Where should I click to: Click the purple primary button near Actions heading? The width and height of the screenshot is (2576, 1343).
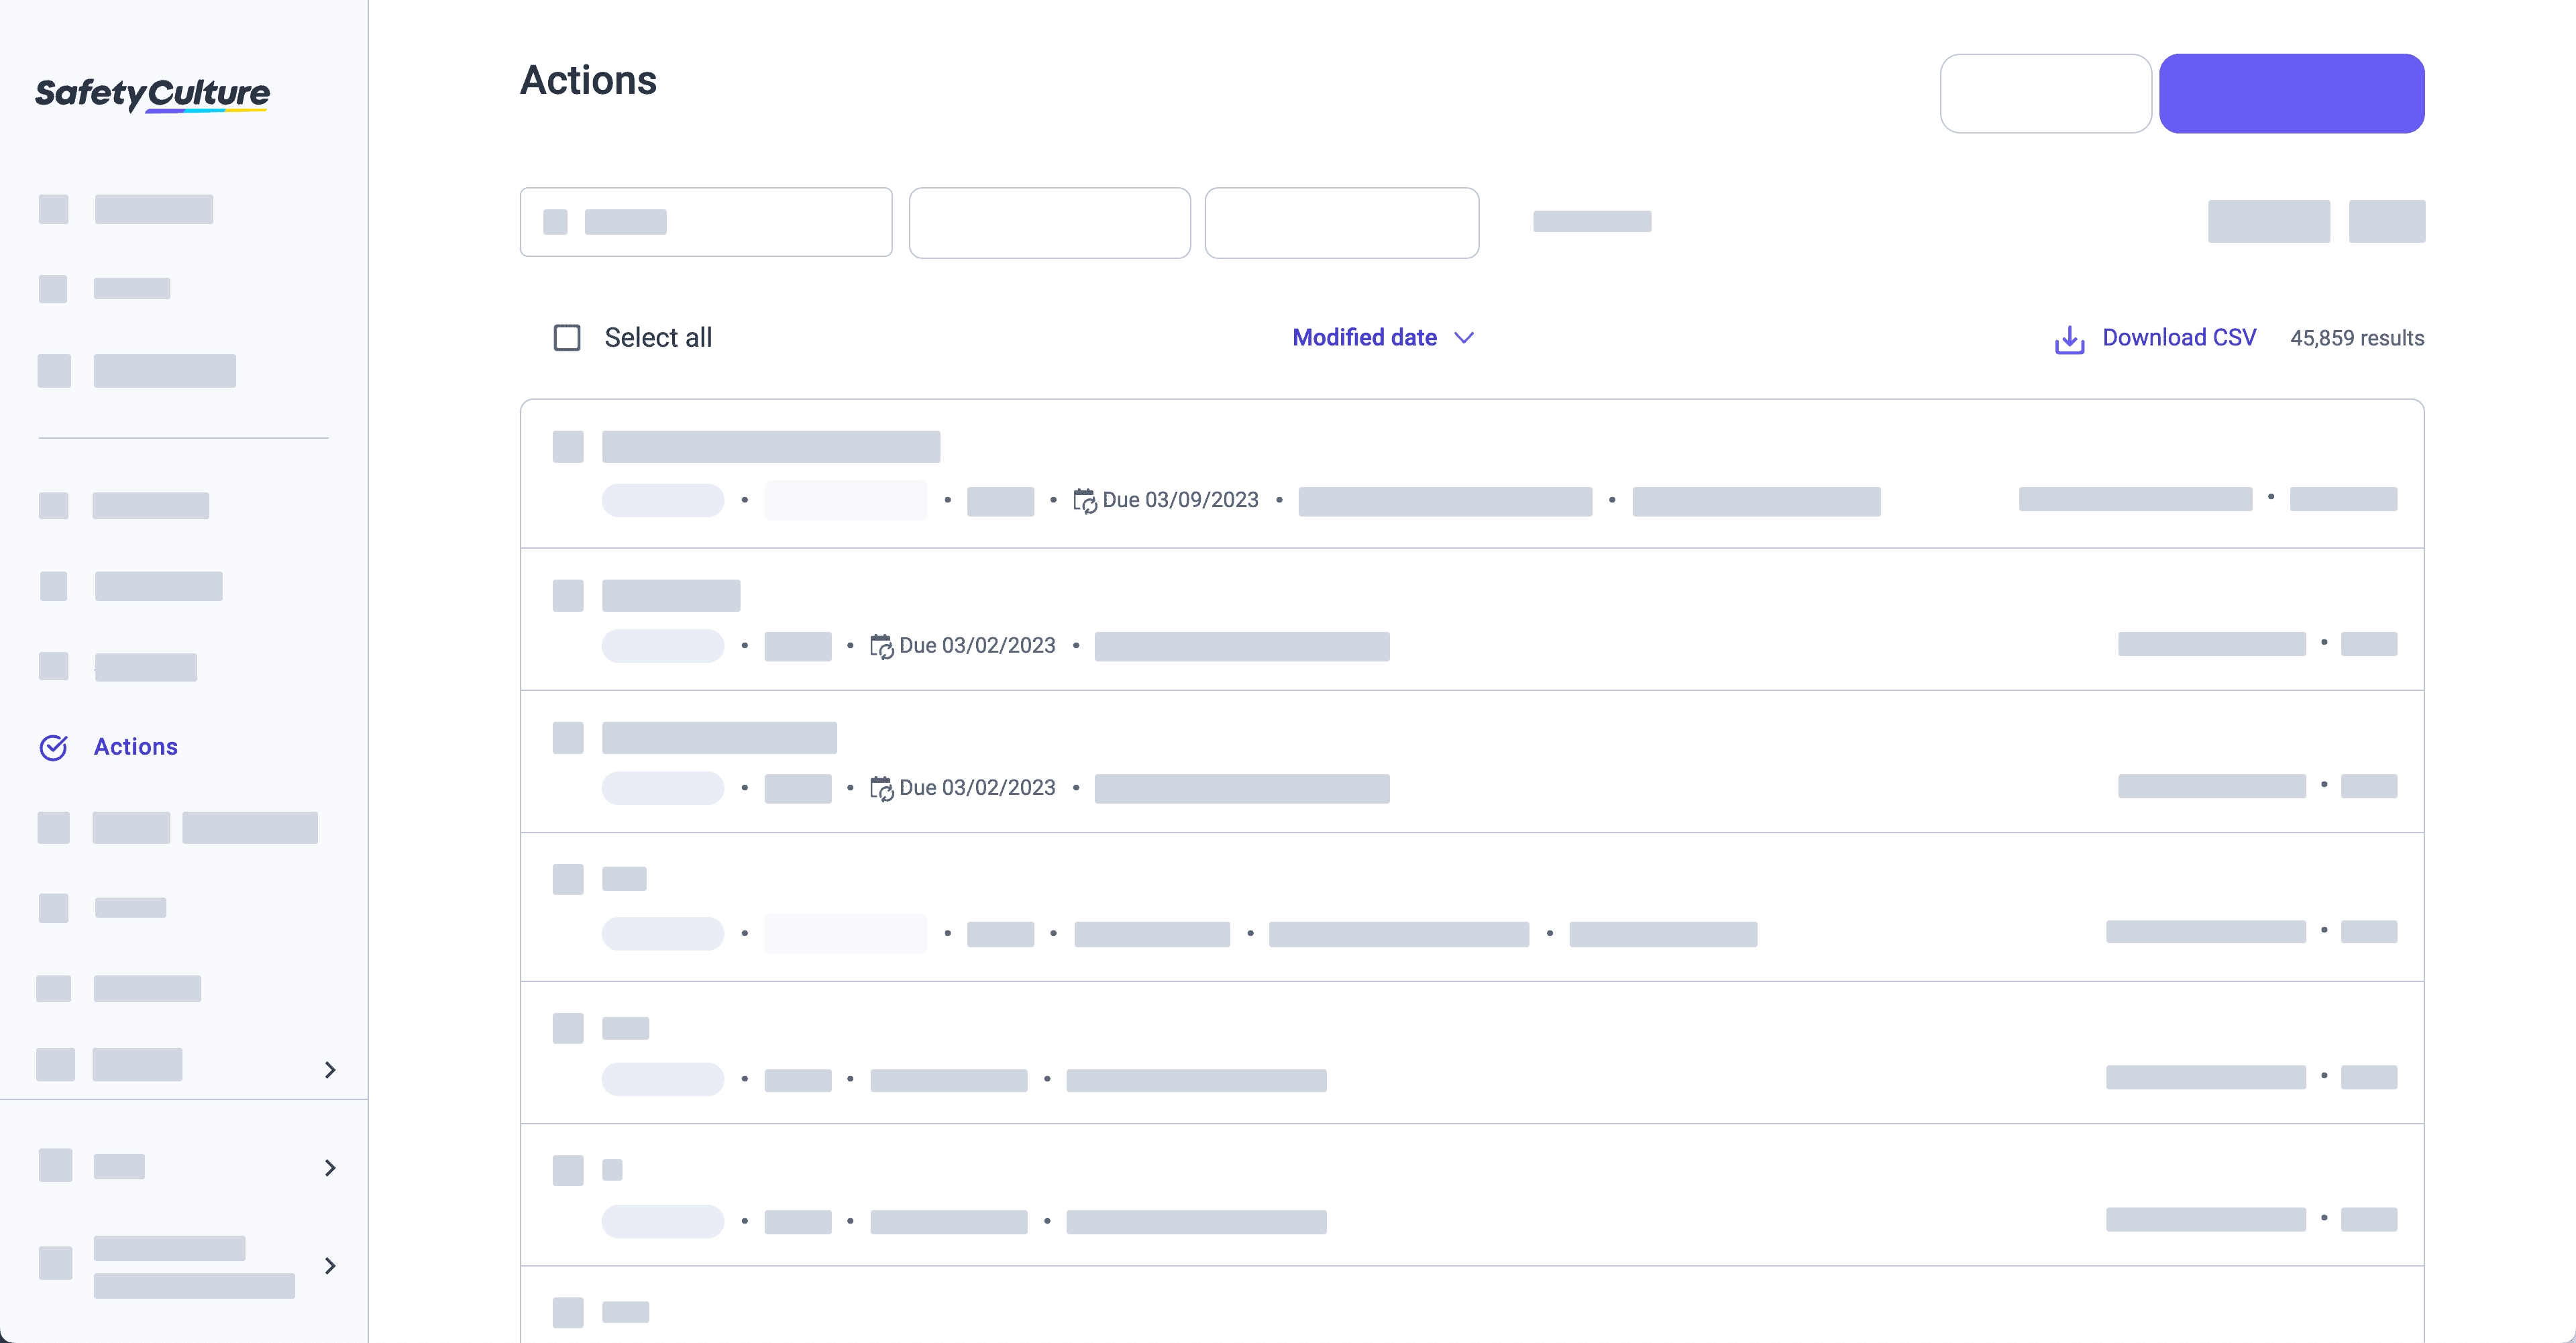pos(2291,93)
